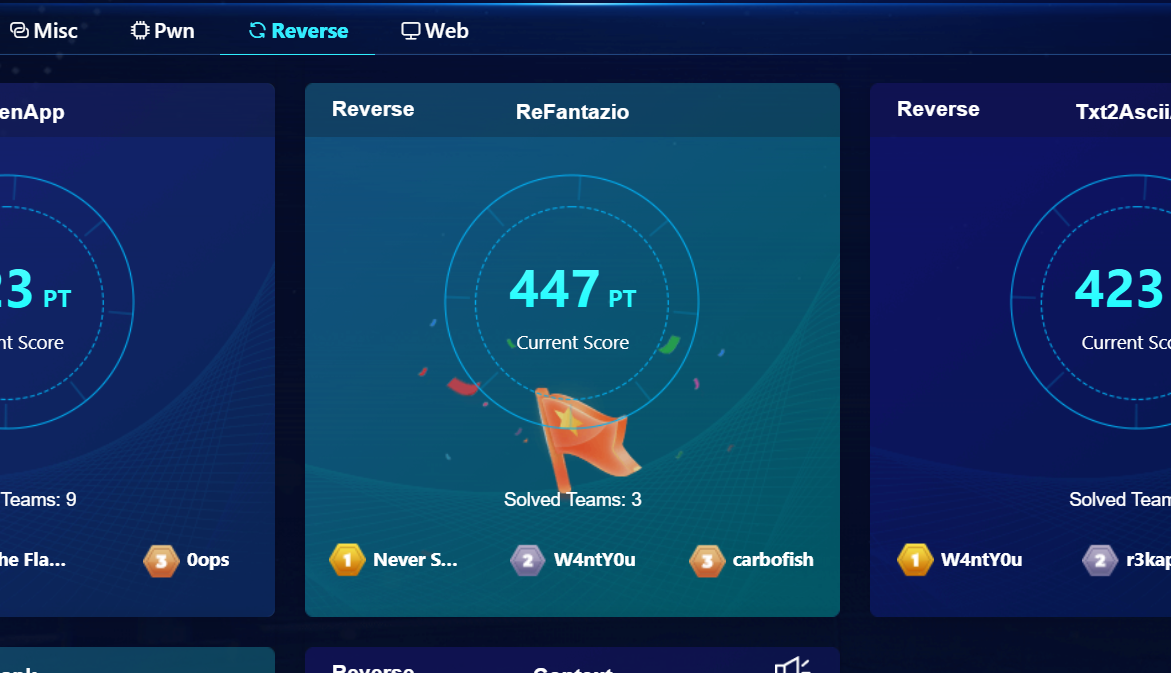This screenshot has width=1171, height=673.
Task: Click 'Solved Teams: 3' on ReFantazio card
Action: pyautogui.click(x=572, y=499)
